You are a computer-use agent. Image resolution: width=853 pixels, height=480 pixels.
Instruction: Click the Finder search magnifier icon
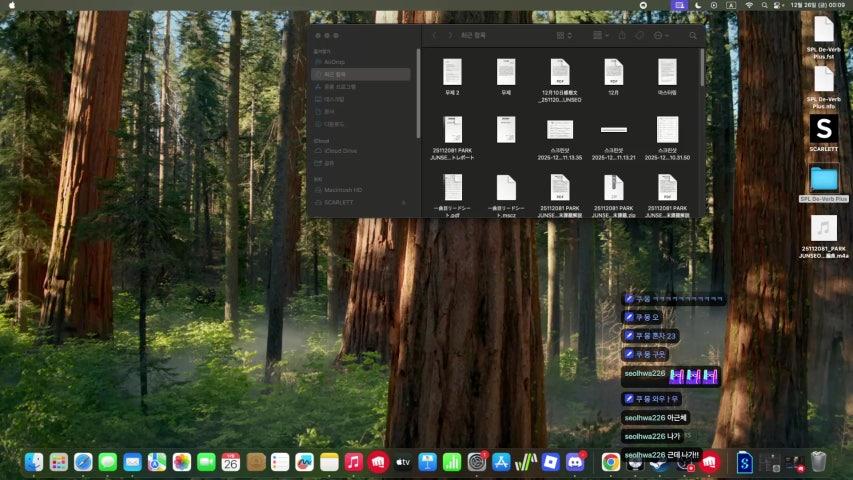[x=692, y=35]
